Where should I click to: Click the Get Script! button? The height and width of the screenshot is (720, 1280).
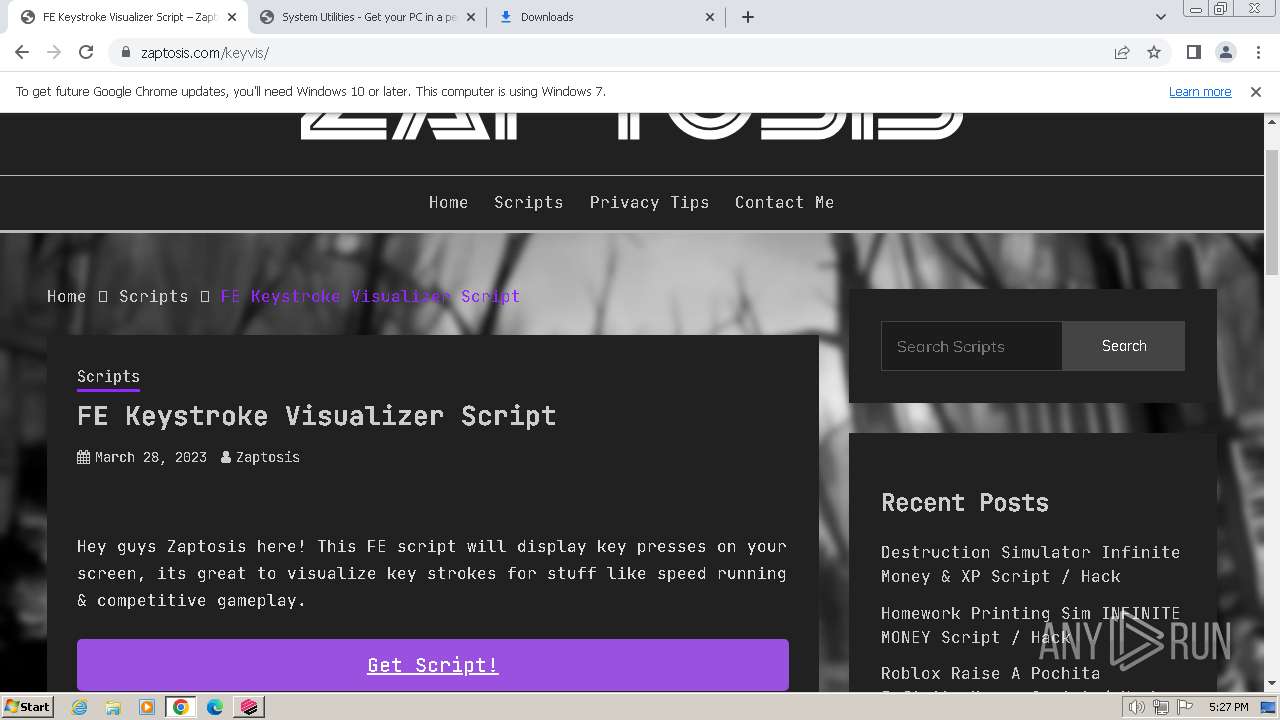coord(433,665)
